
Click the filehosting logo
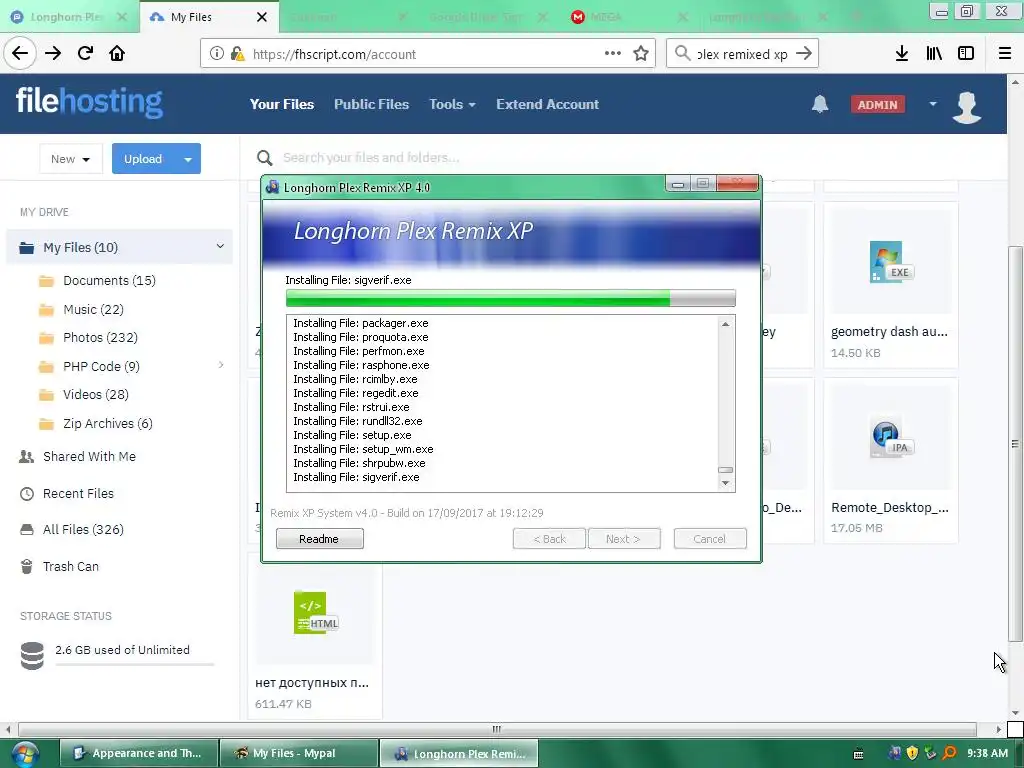(x=89, y=103)
